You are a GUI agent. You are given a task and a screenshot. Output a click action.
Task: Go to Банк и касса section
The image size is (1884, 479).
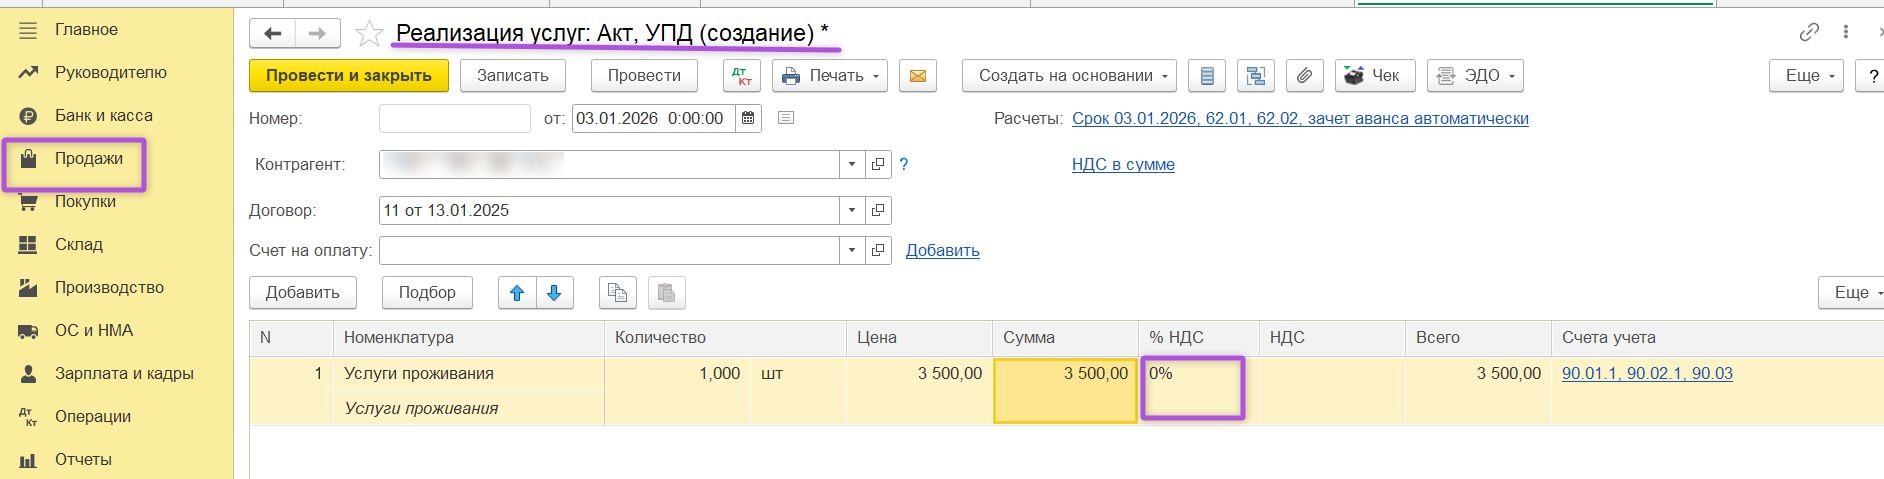[103, 116]
